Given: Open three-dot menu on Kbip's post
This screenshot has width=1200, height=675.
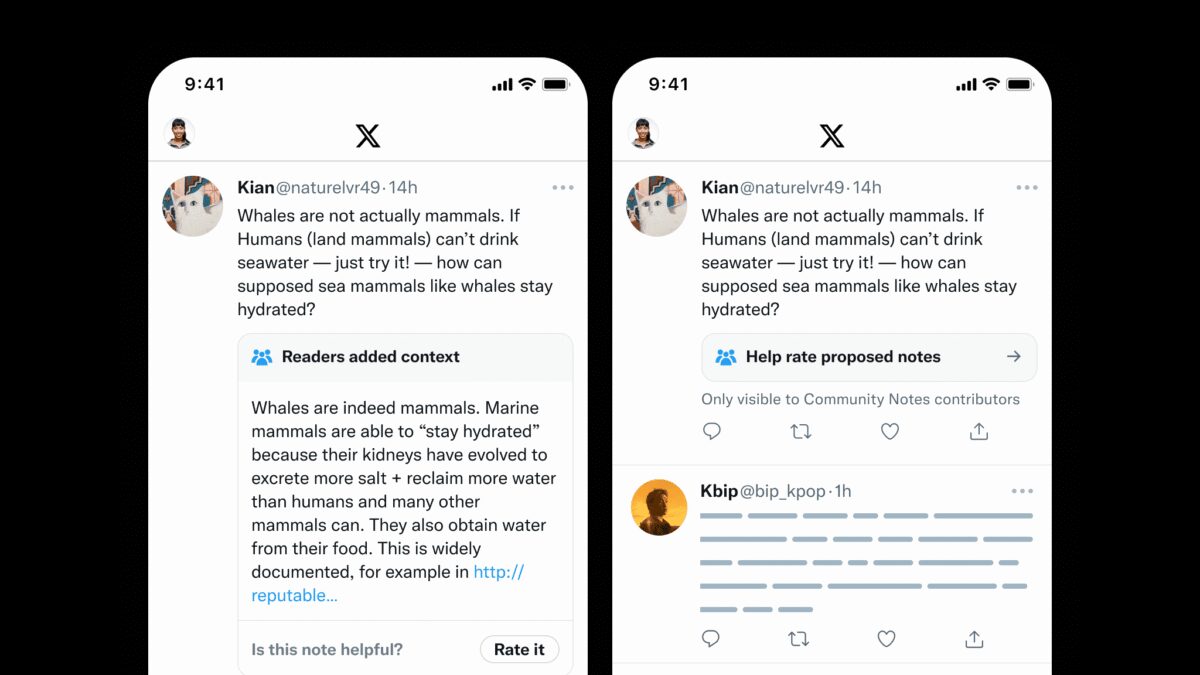Looking at the screenshot, I should coord(1022,491).
